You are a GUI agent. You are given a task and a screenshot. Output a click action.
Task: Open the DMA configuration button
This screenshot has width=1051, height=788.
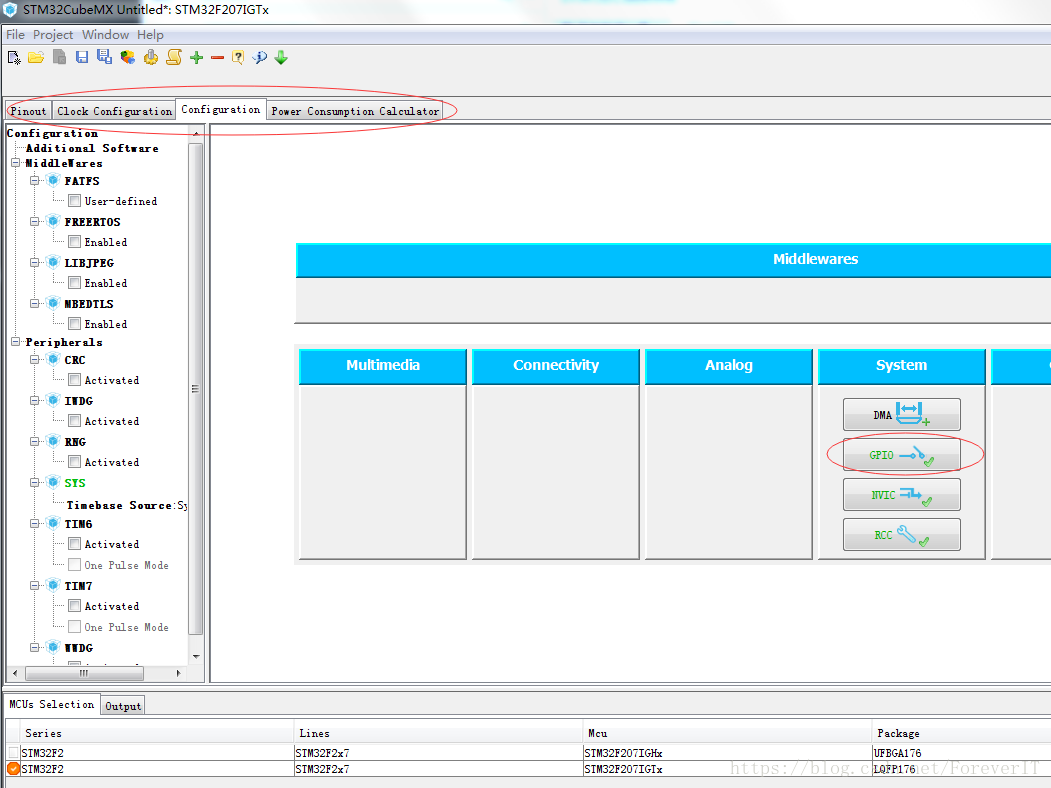[x=902, y=415]
